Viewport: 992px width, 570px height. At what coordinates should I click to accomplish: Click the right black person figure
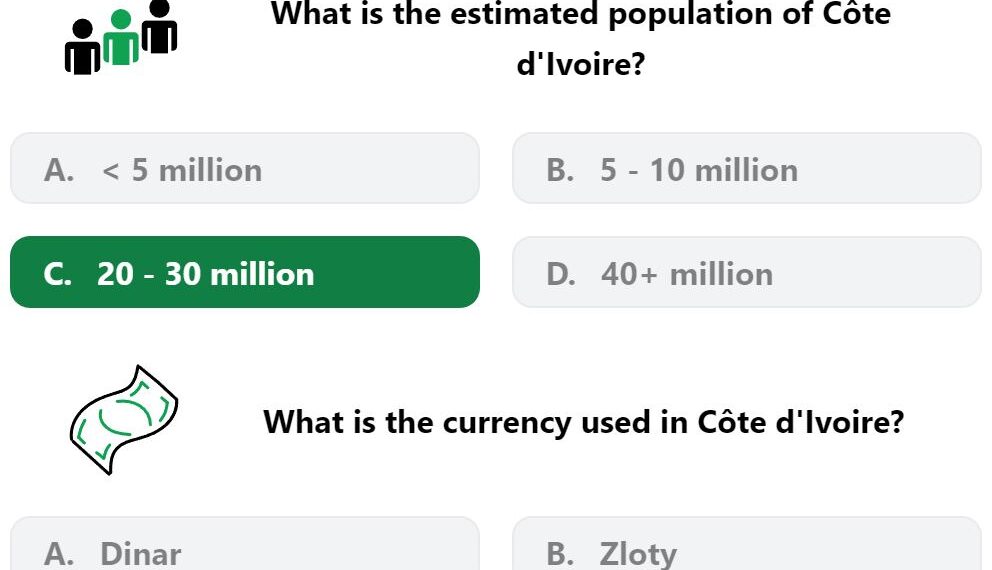[159, 27]
